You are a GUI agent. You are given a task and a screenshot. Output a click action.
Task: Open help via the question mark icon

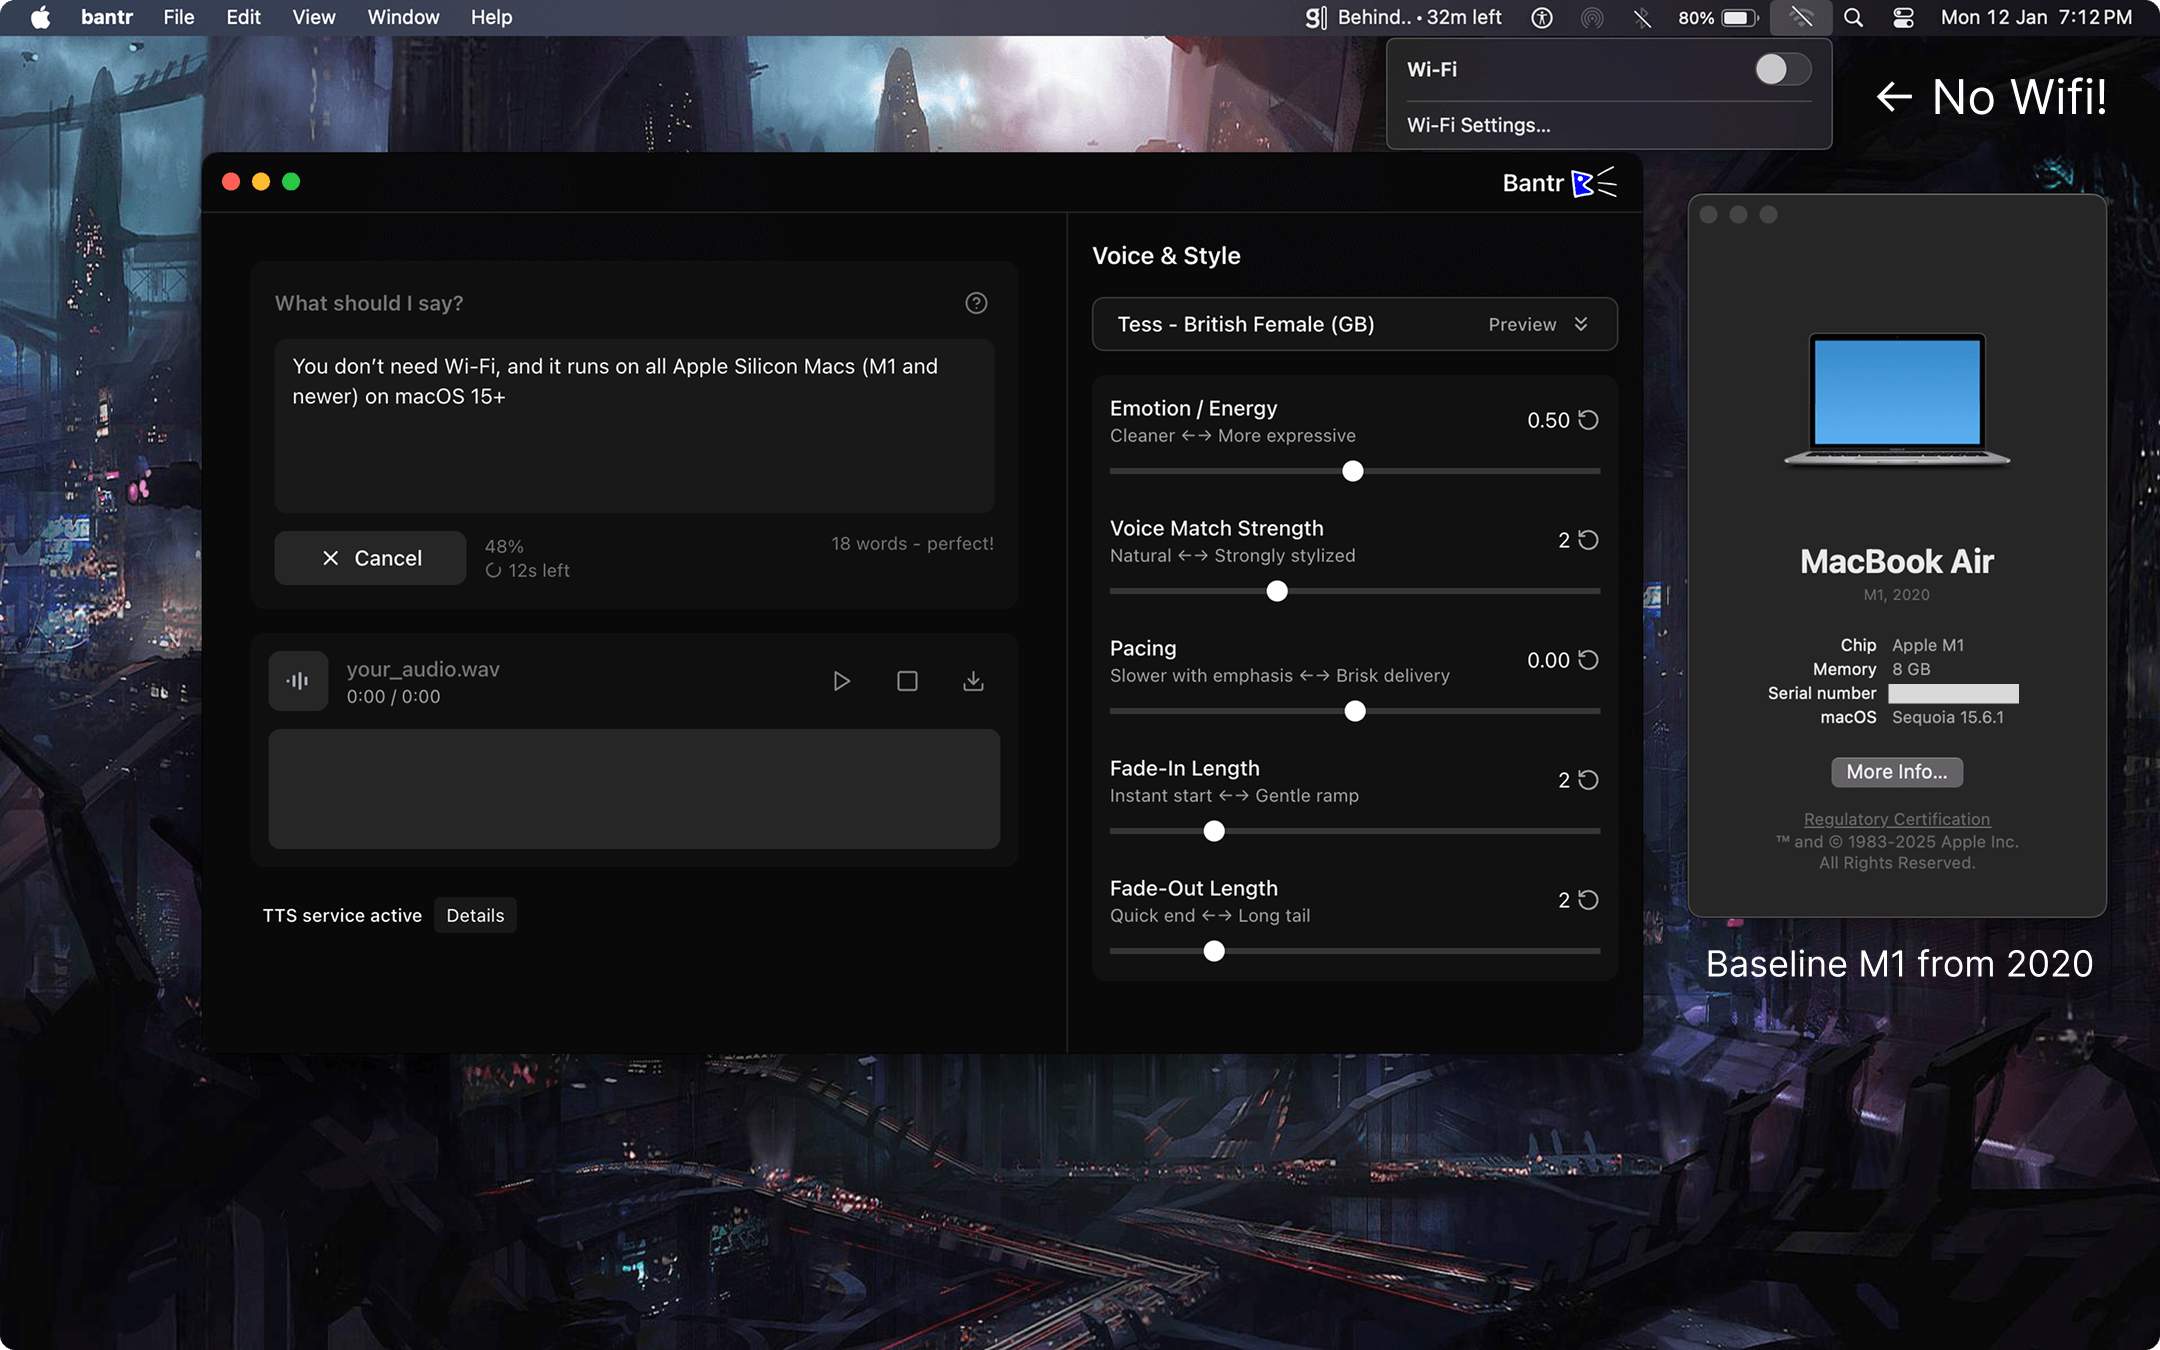(975, 302)
